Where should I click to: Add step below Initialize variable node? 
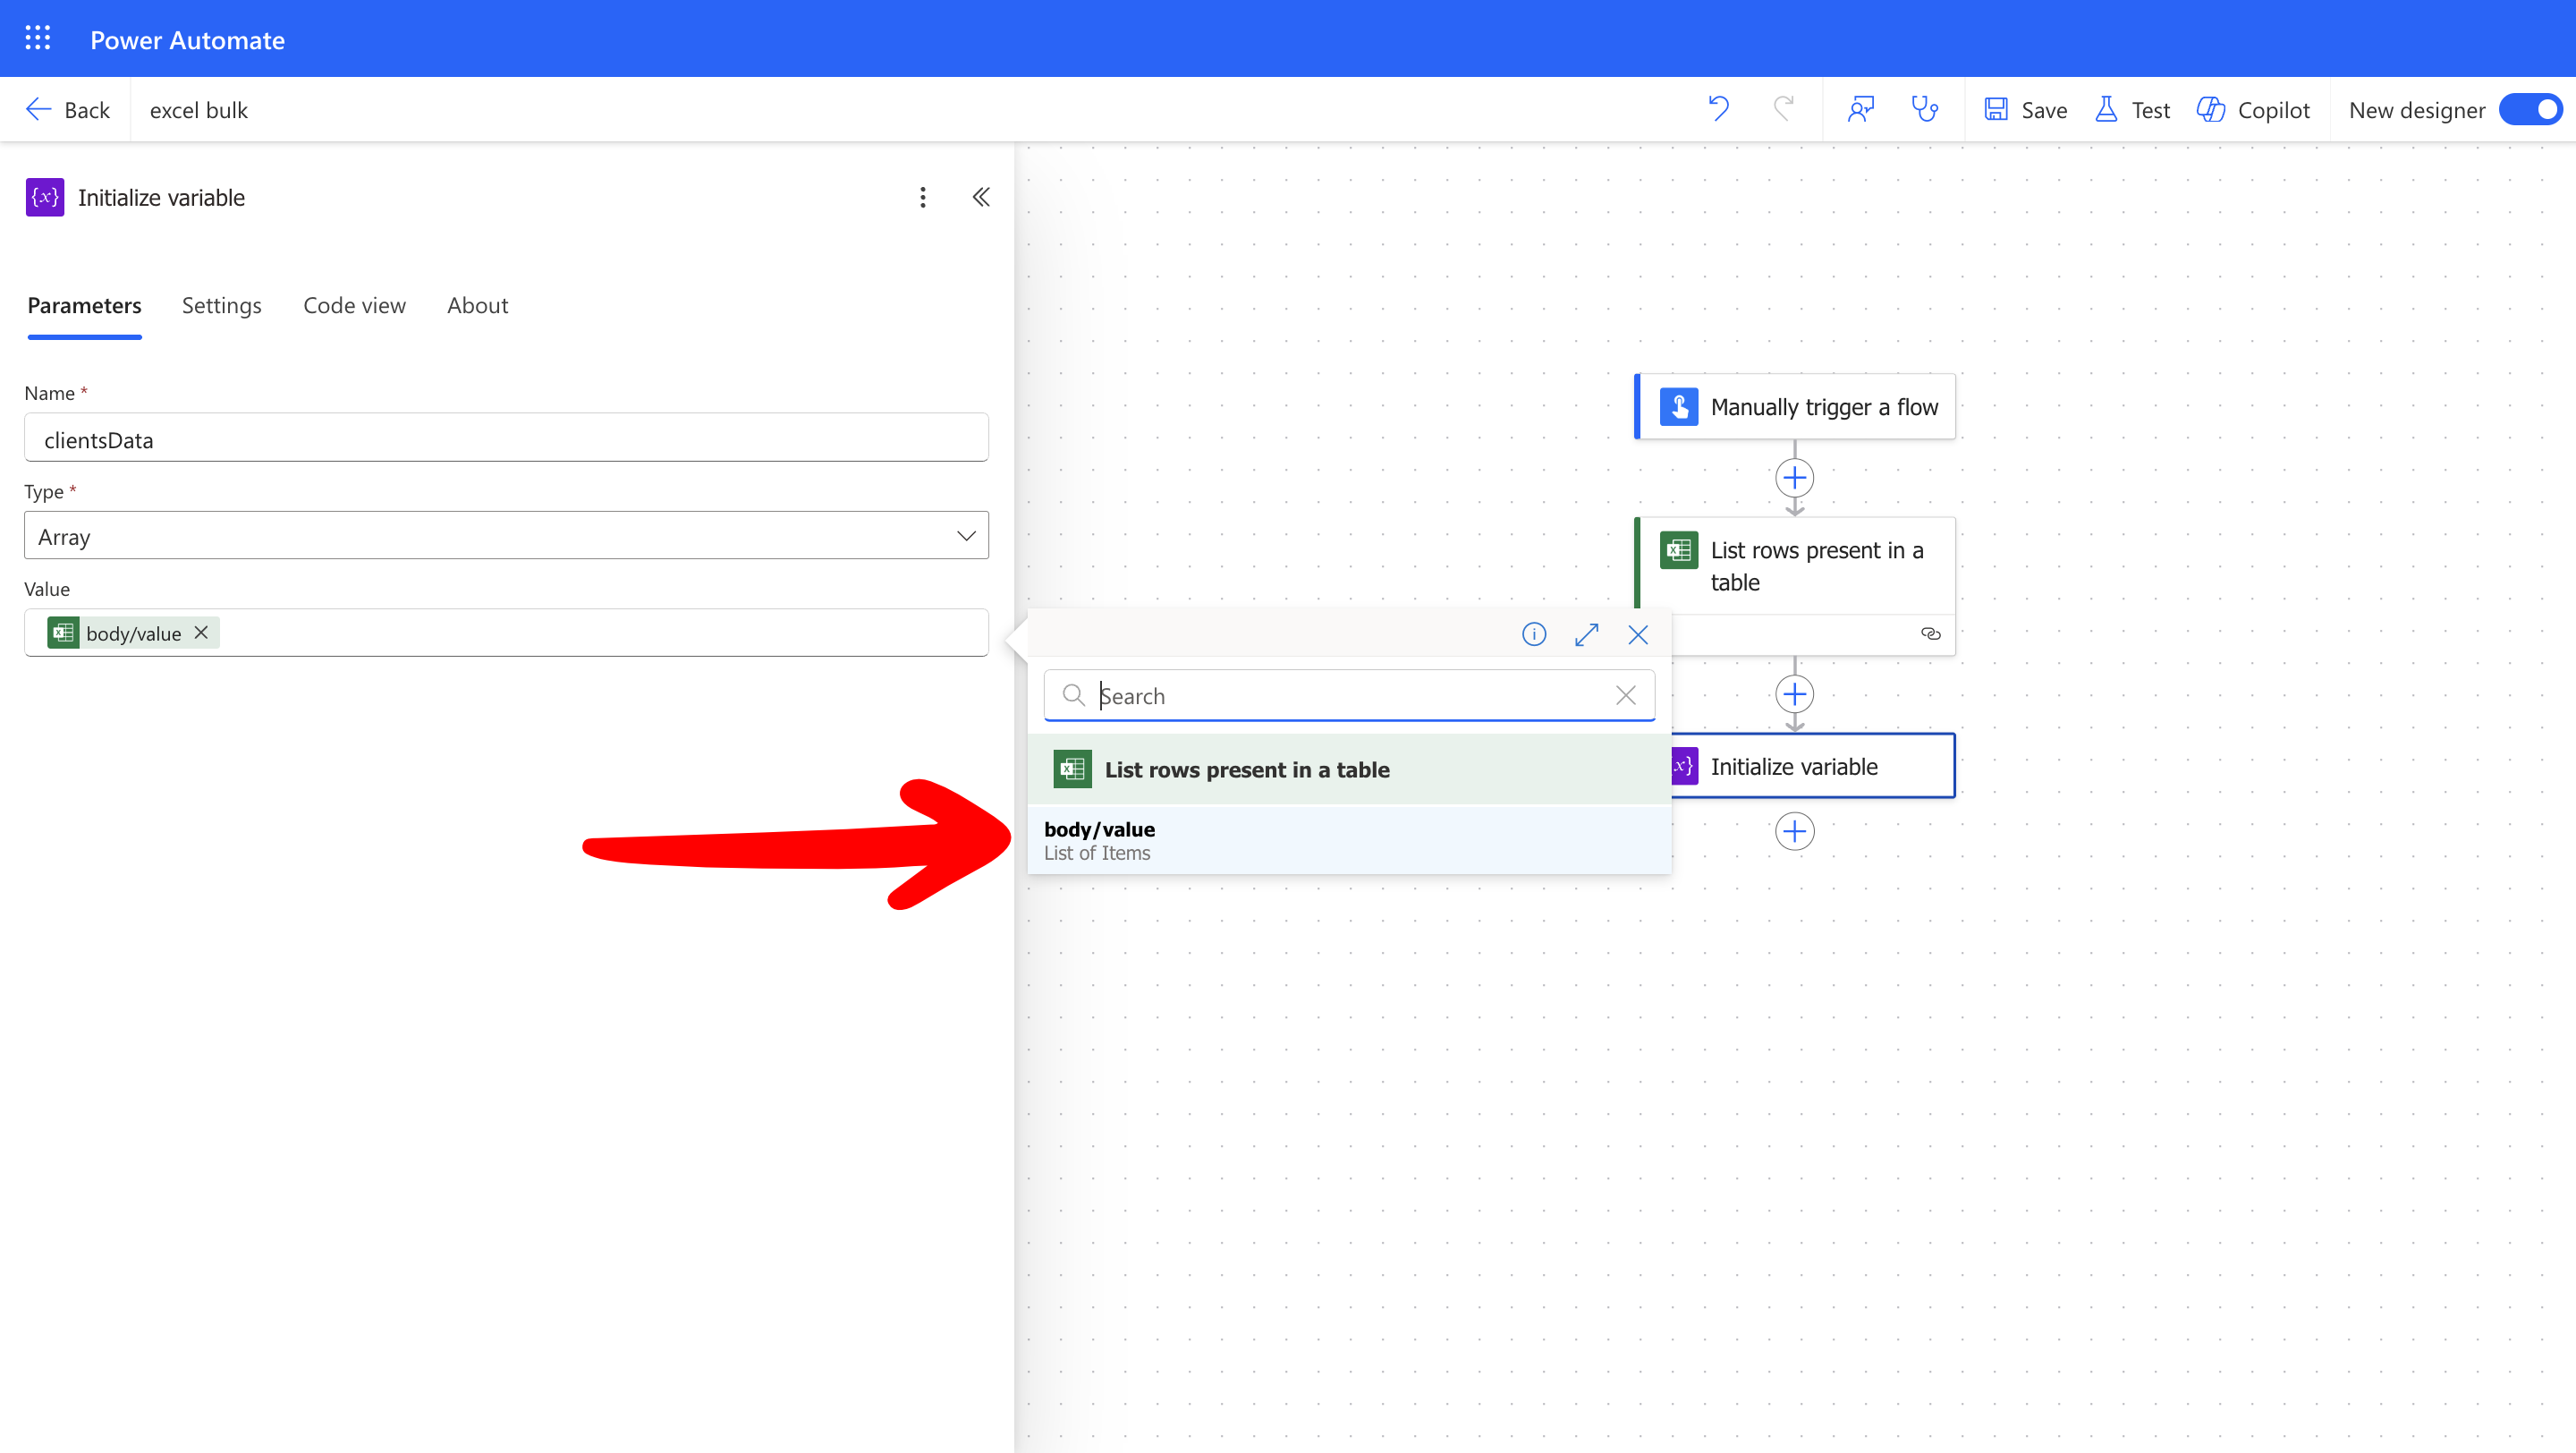(x=1794, y=831)
